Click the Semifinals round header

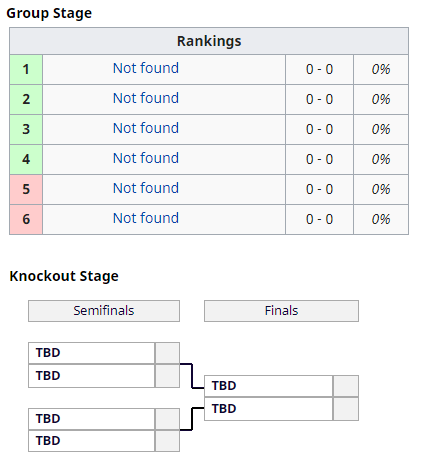tap(104, 311)
